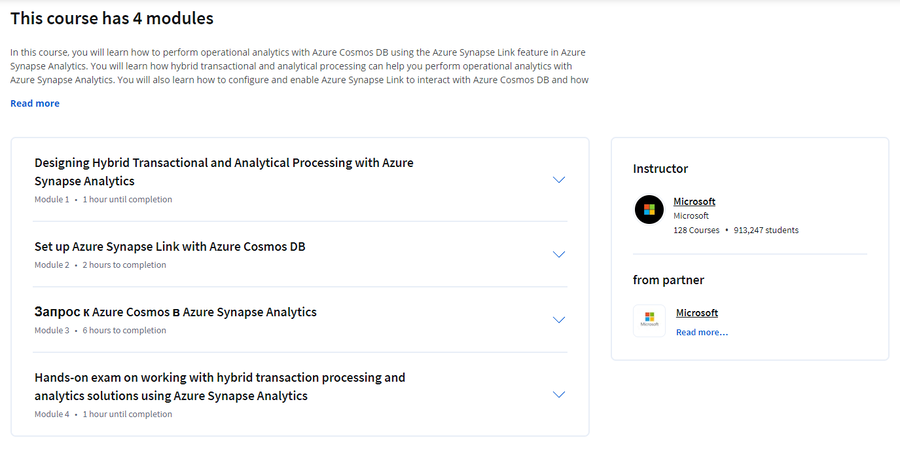The width and height of the screenshot is (900, 459).
Task: Expand Module 1 chevron arrow
Action: (558, 180)
